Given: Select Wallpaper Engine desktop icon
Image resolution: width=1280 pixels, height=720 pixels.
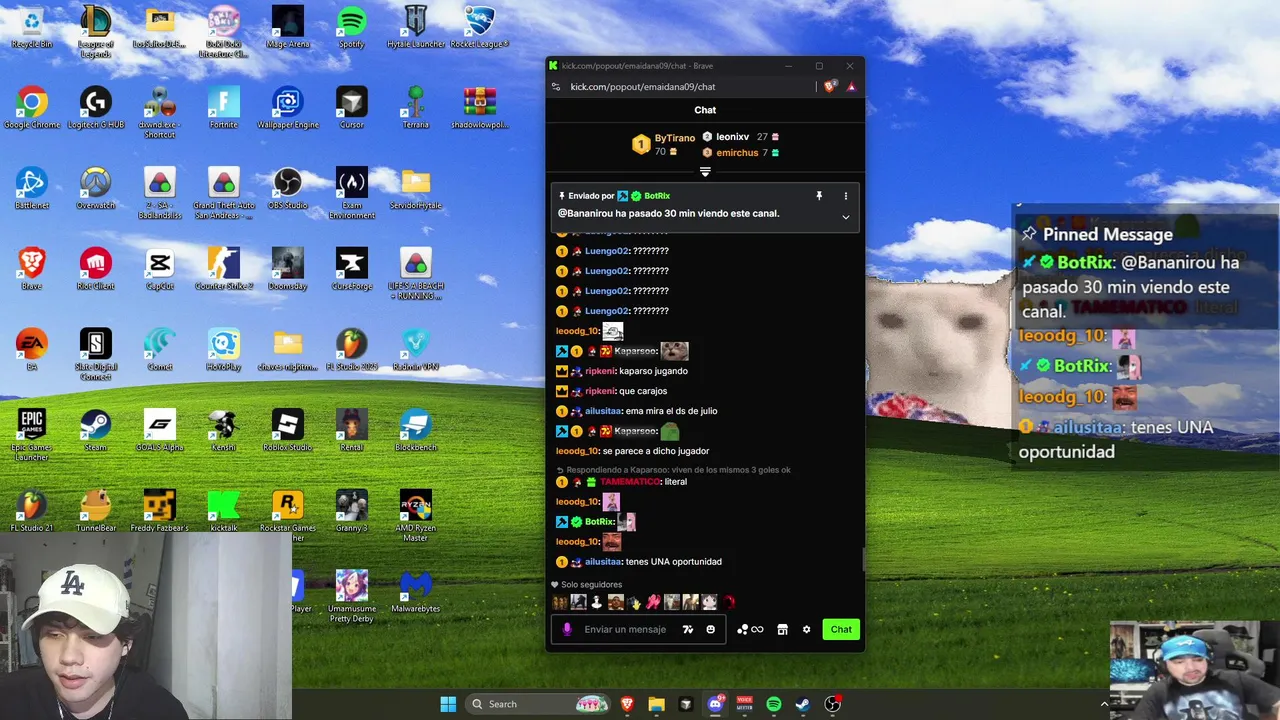Looking at the screenshot, I should pos(288,108).
